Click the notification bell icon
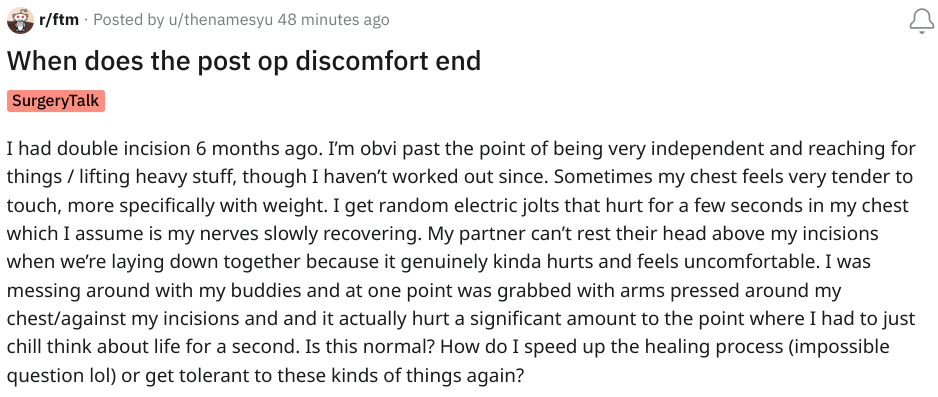 (921, 22)
